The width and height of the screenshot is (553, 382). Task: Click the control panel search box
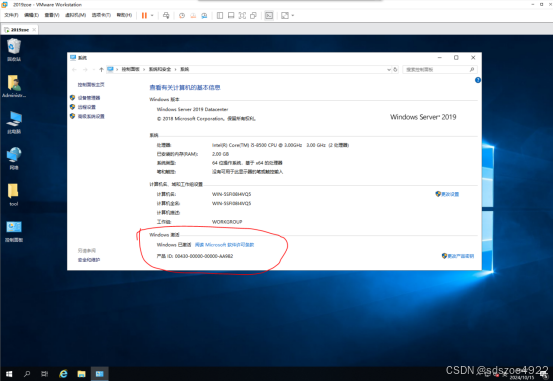tap(440, 69)
